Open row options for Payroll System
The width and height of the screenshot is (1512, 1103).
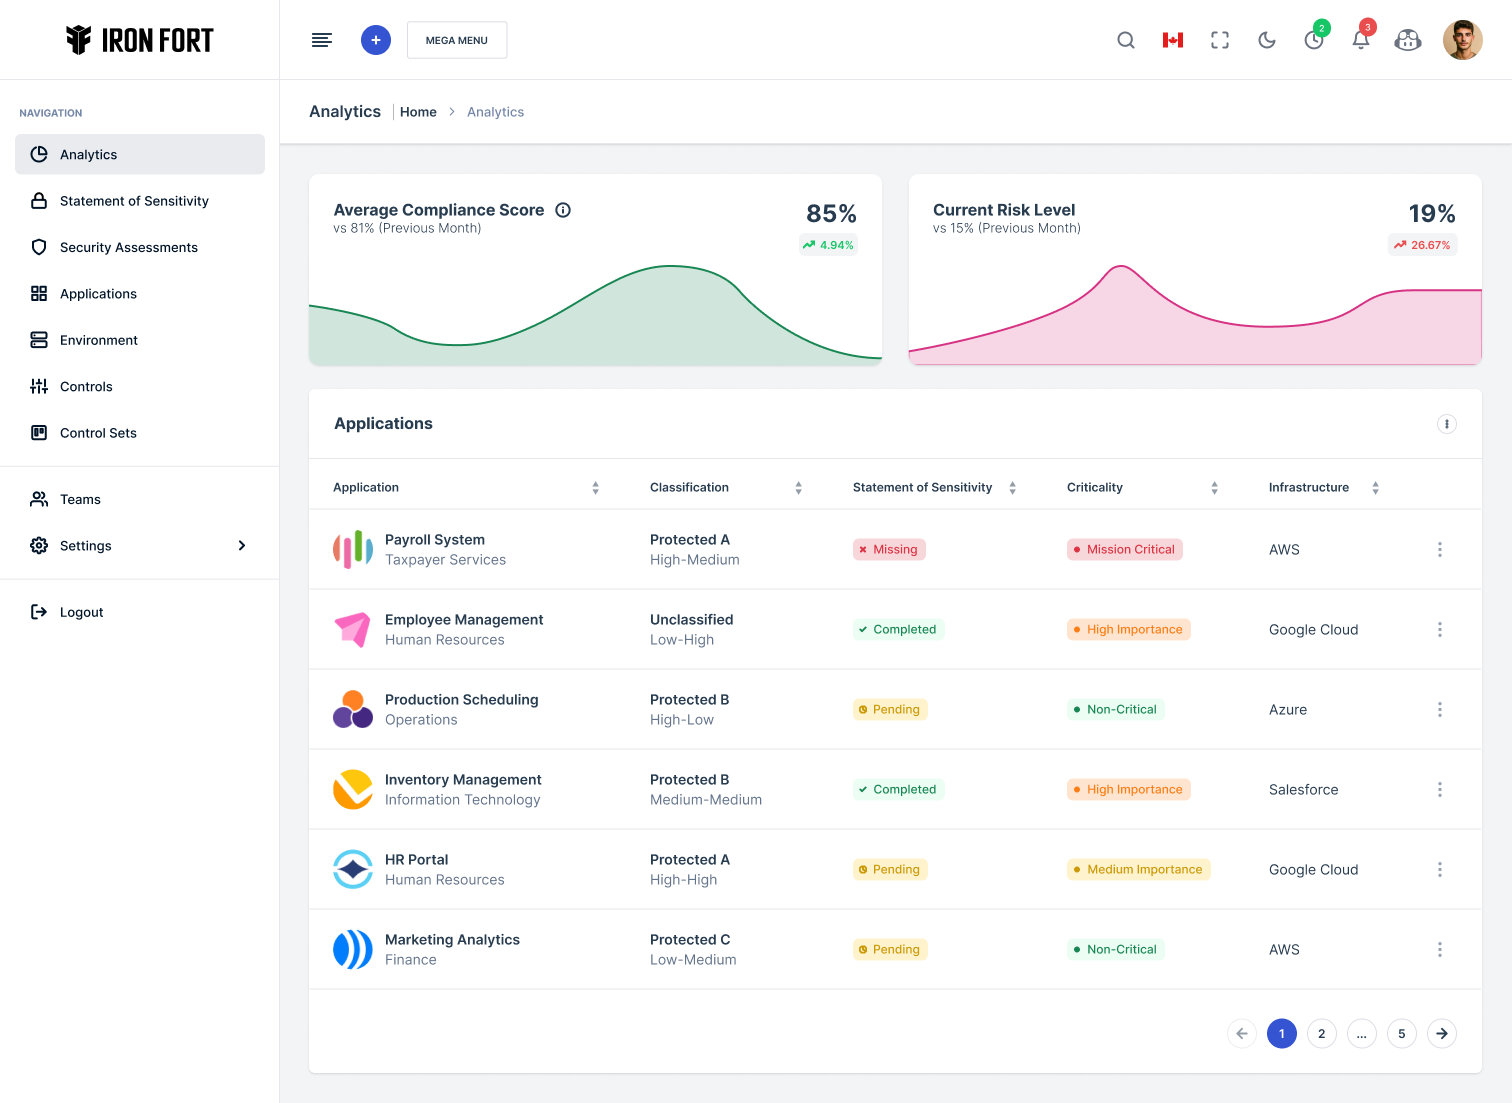[1440, 550]
